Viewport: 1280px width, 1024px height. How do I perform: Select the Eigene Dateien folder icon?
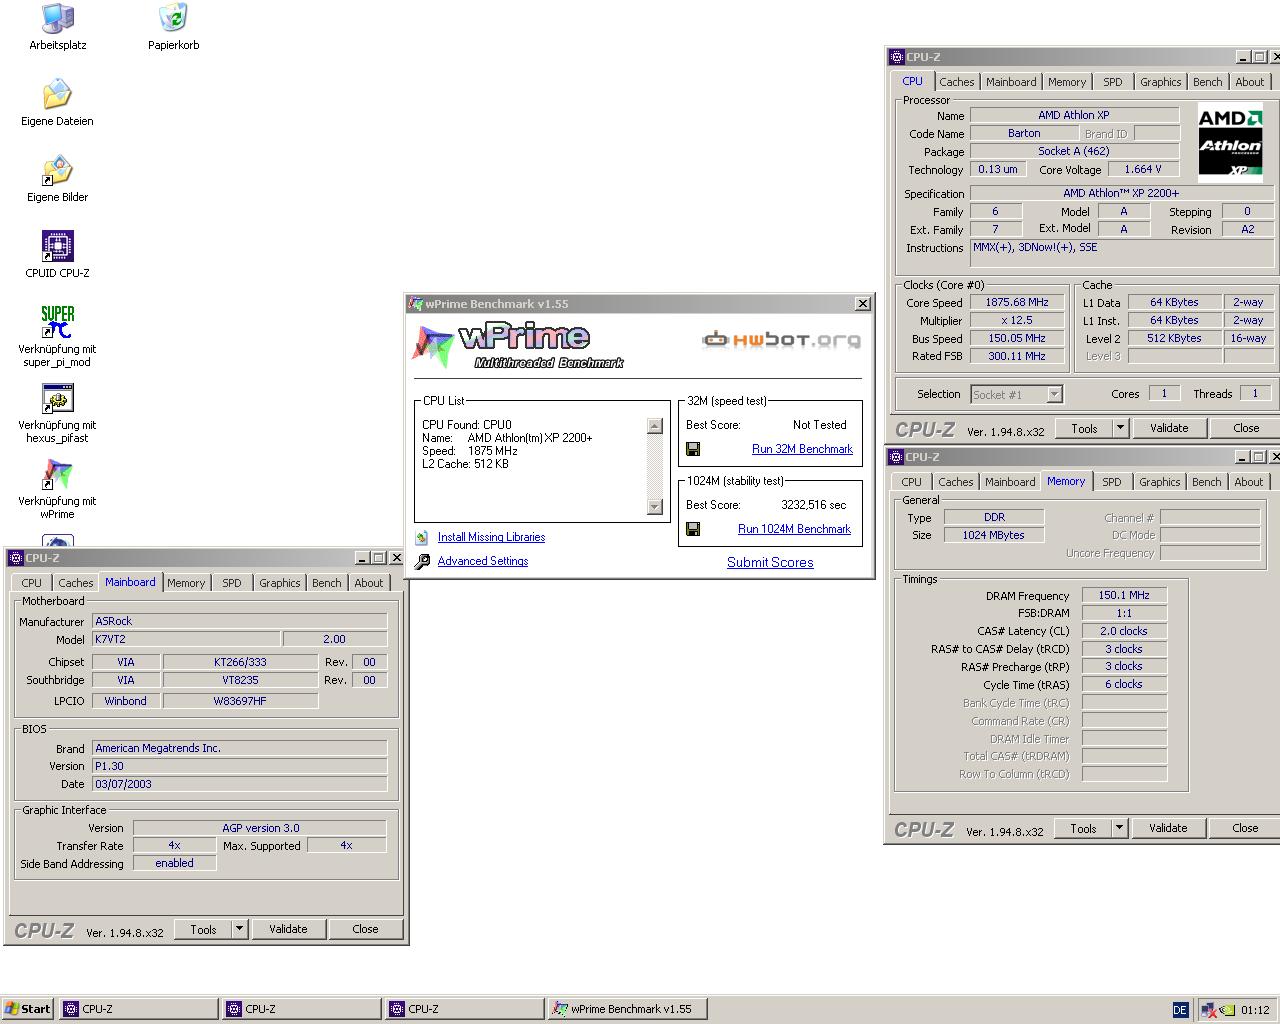(58, 94)
